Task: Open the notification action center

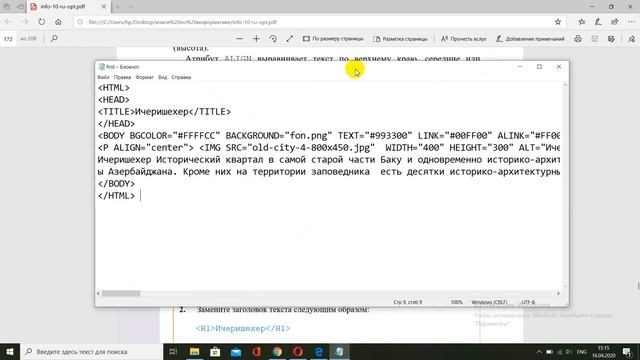Action: [627, 351]
